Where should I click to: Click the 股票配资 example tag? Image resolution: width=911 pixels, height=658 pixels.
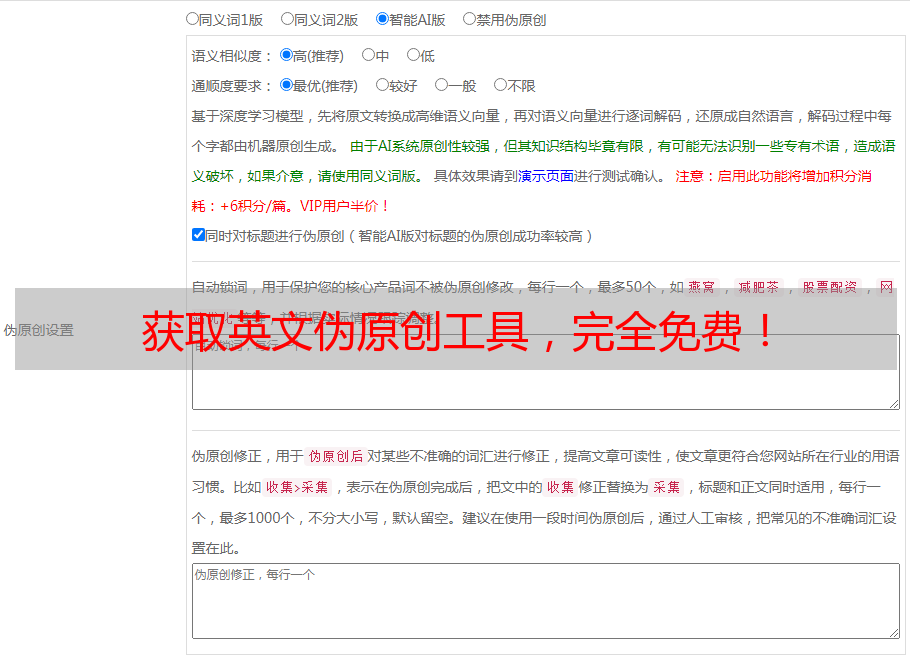(x=830, y=287)
